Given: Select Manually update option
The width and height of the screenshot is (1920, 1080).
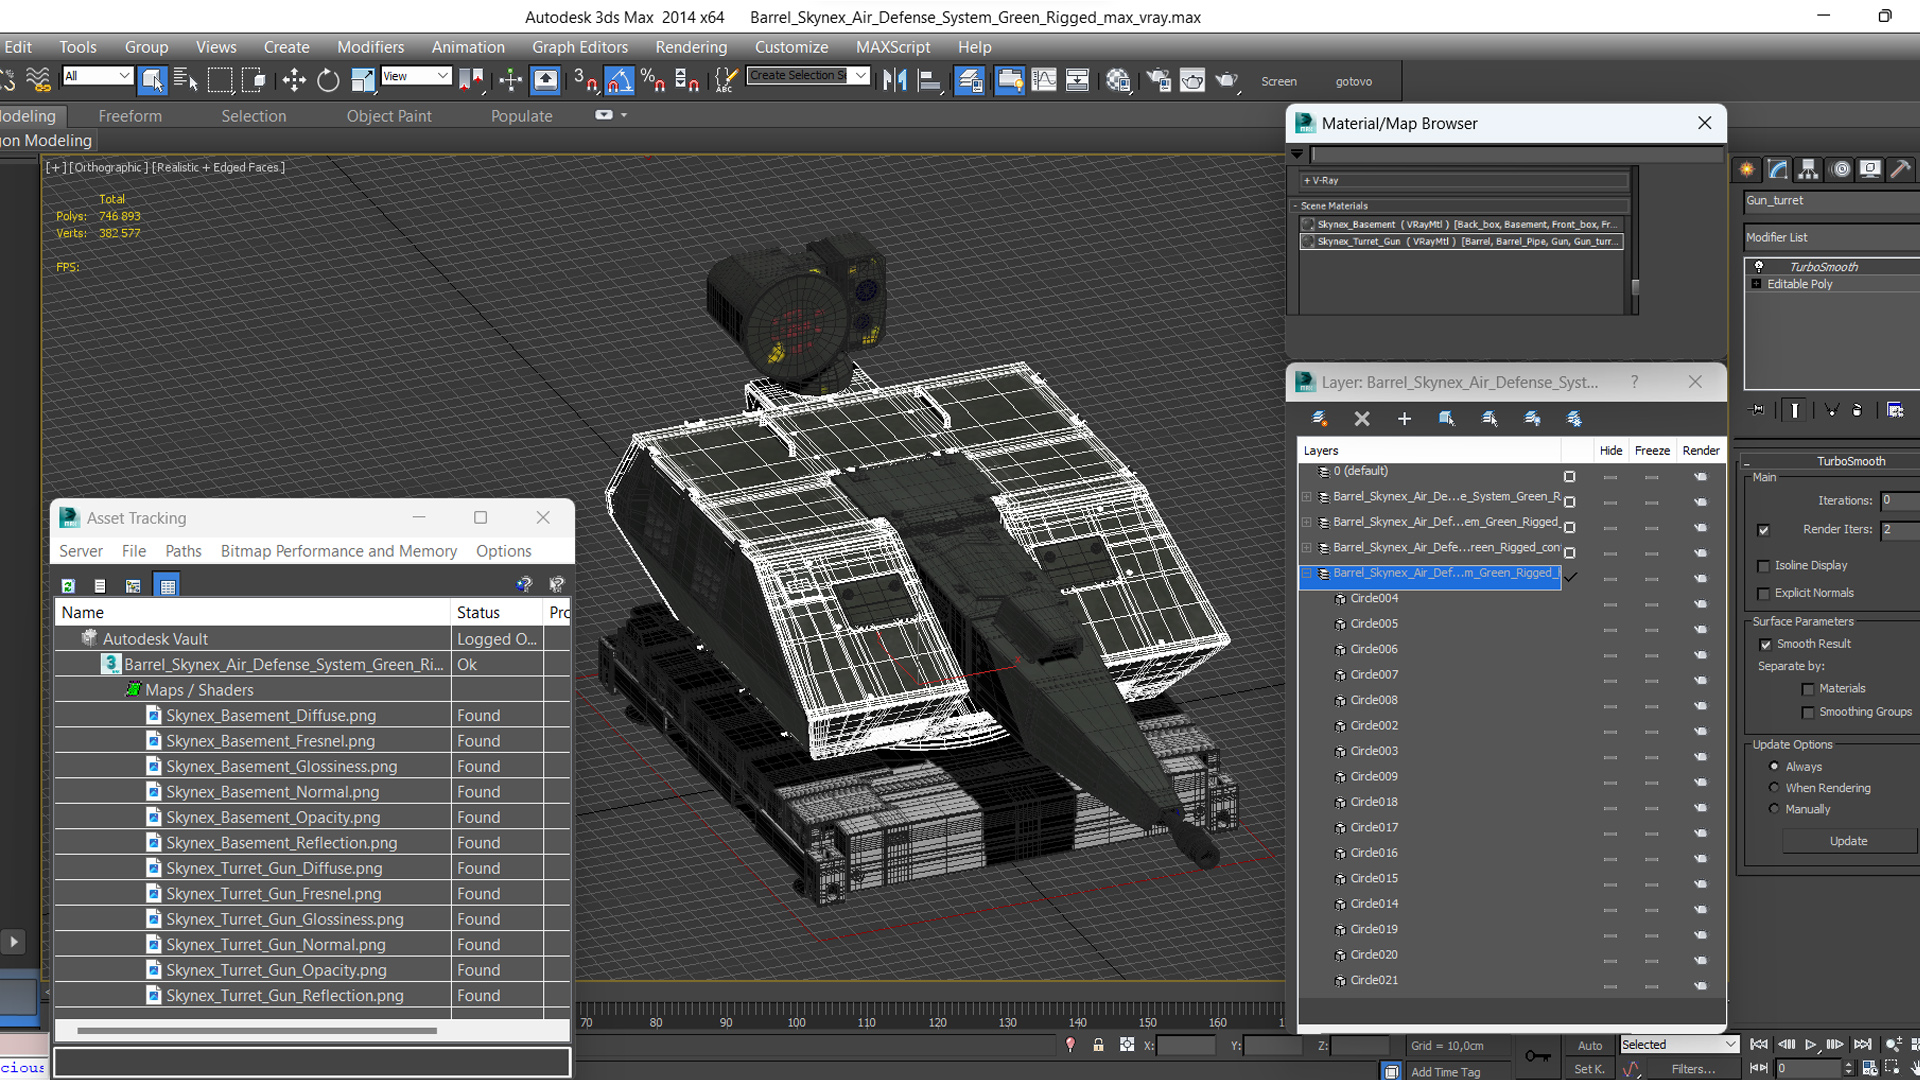Looking at the screenshot, I should click(1774, 809).
